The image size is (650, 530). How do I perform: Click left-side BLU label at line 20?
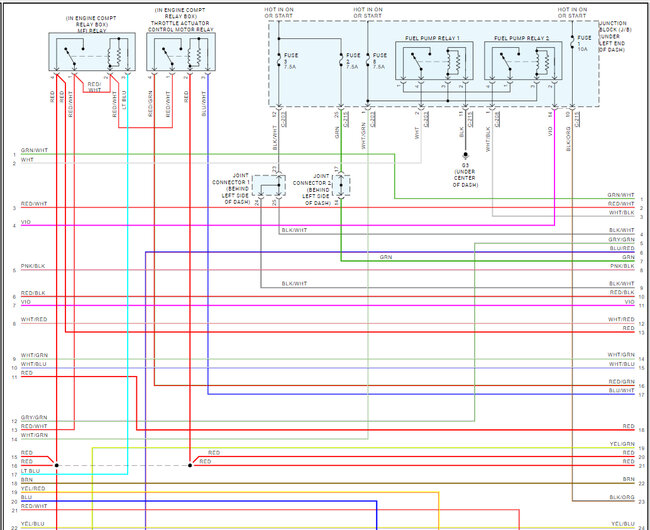pyautogui.click(x=26, y=498)
